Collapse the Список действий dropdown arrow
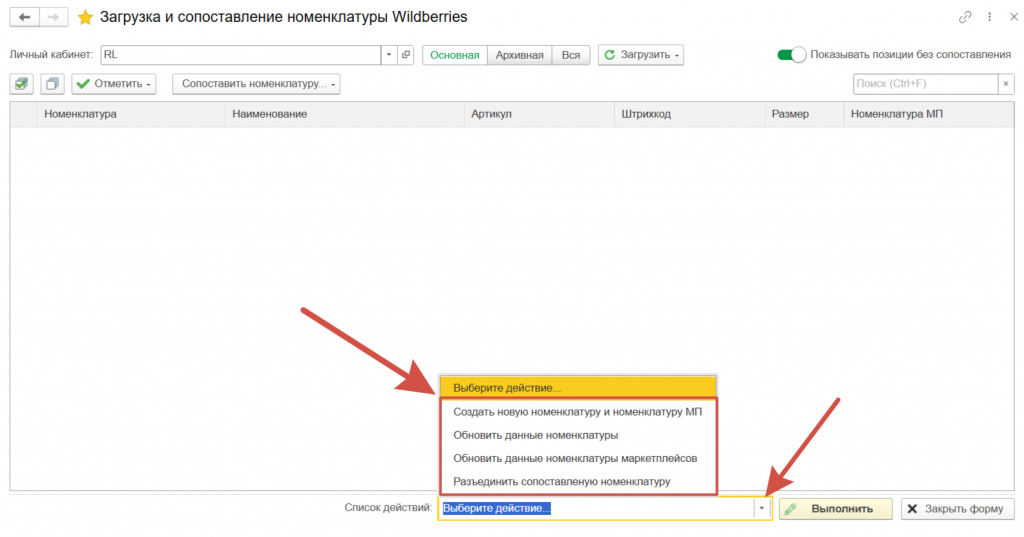 tap(762, 509)
